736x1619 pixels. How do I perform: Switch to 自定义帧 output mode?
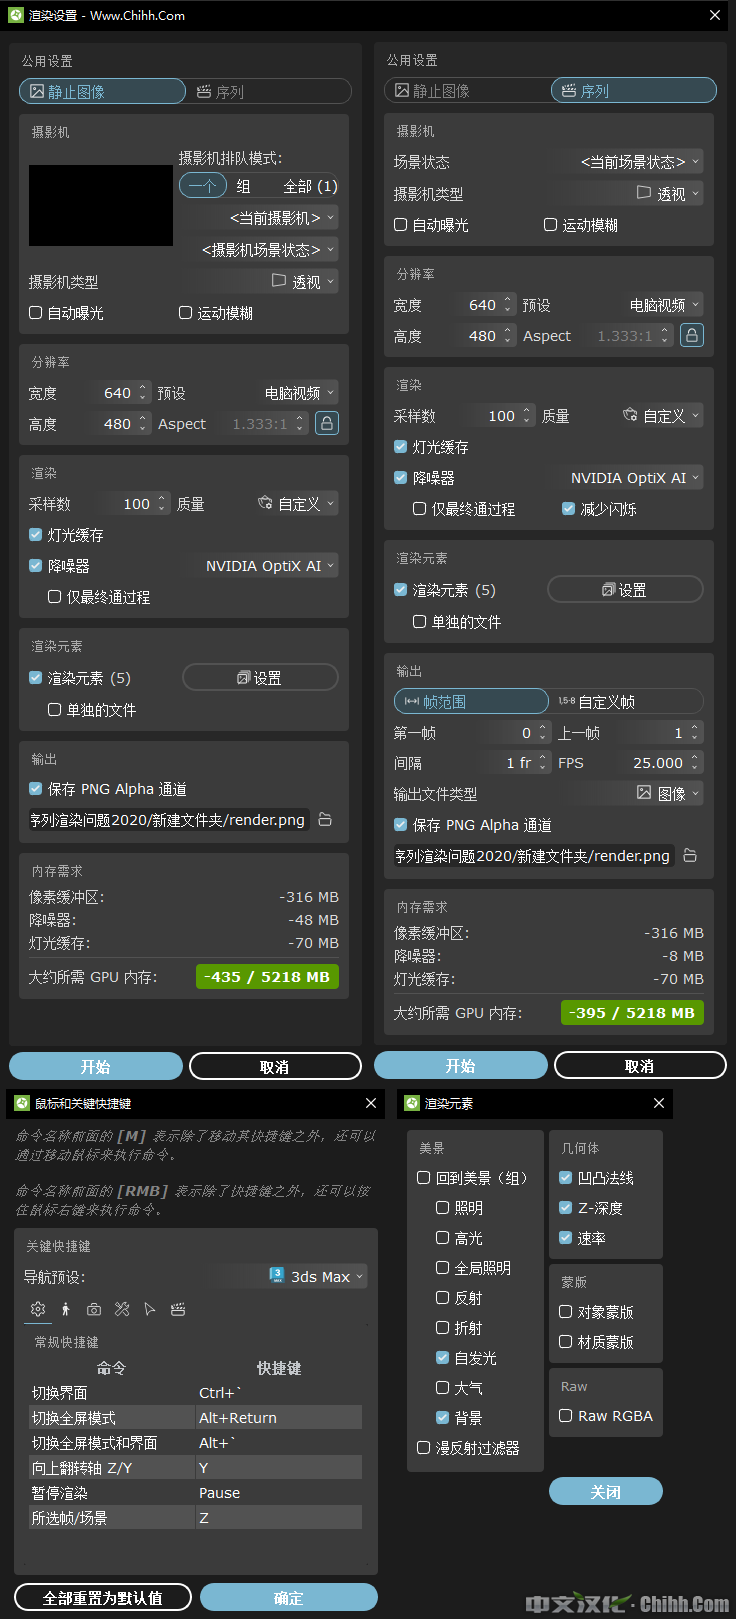tap(626, 702)
